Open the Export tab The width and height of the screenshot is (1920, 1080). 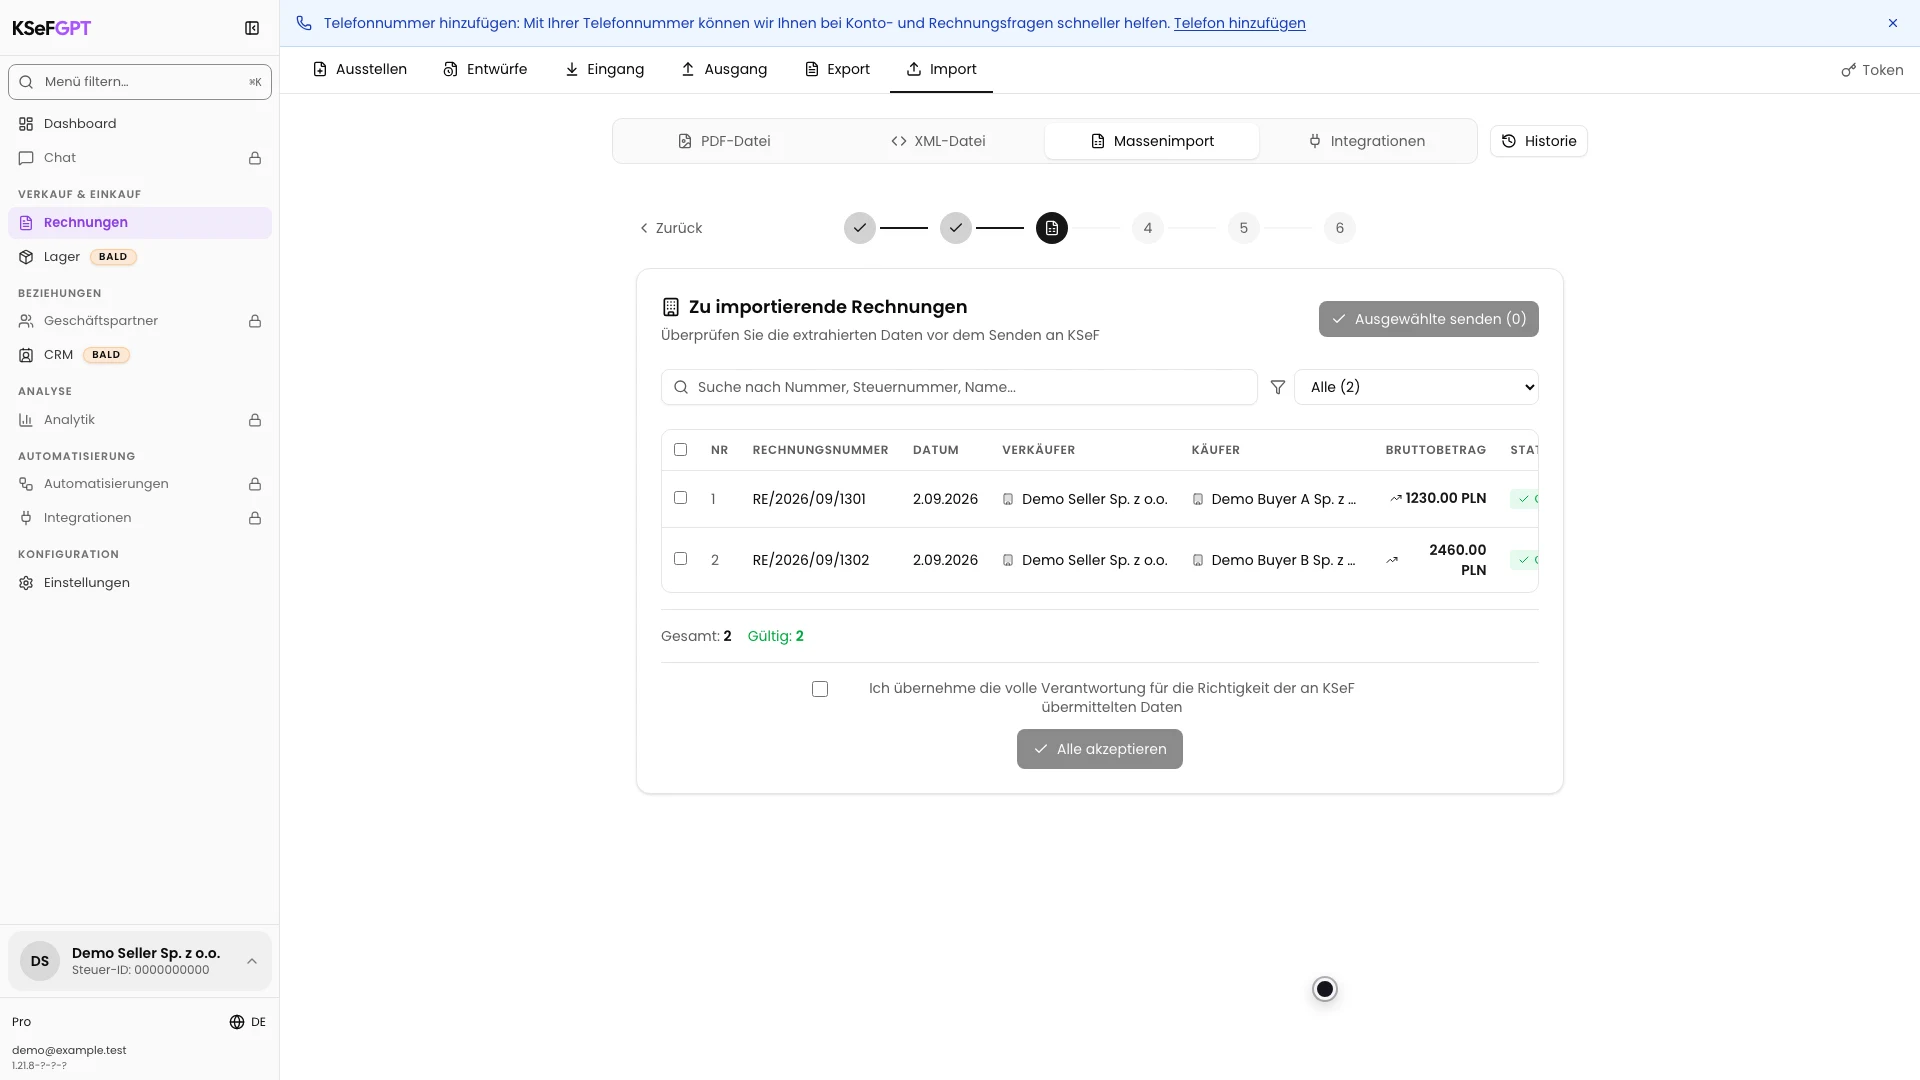point(837,69)
